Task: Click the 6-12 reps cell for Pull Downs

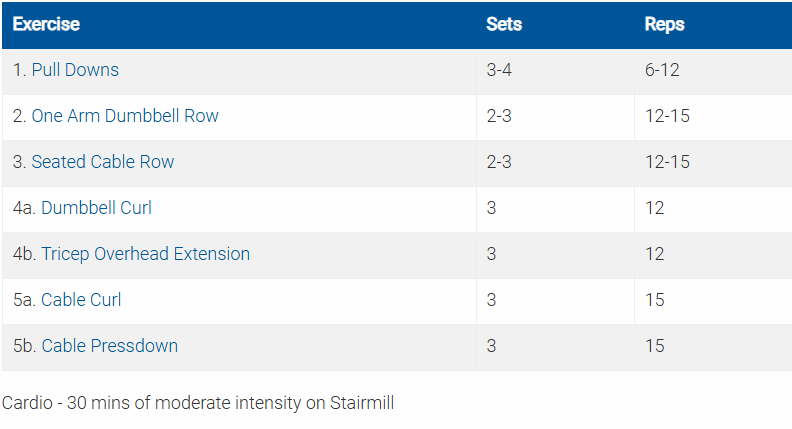Action: point(663,70)
